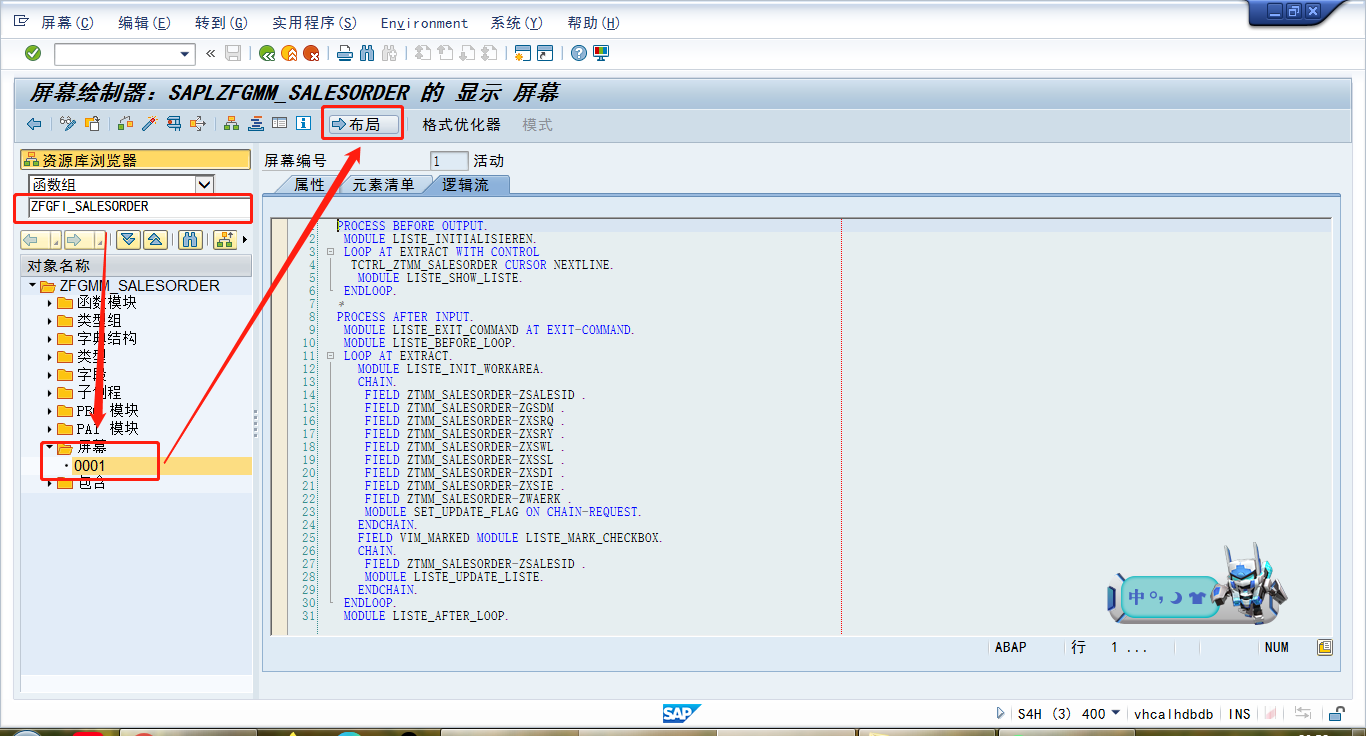
Task: Click the expand-all double down arrow icon
Action: 127,240
